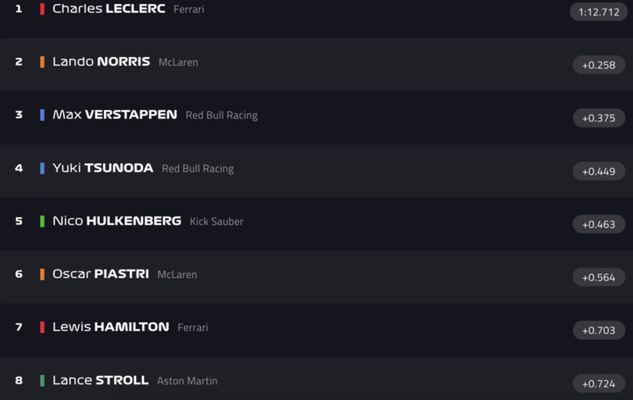This screenshot has width=633, height=400.
Task: Select Lando Norris +0.258 gap badge
Action: 599,65
